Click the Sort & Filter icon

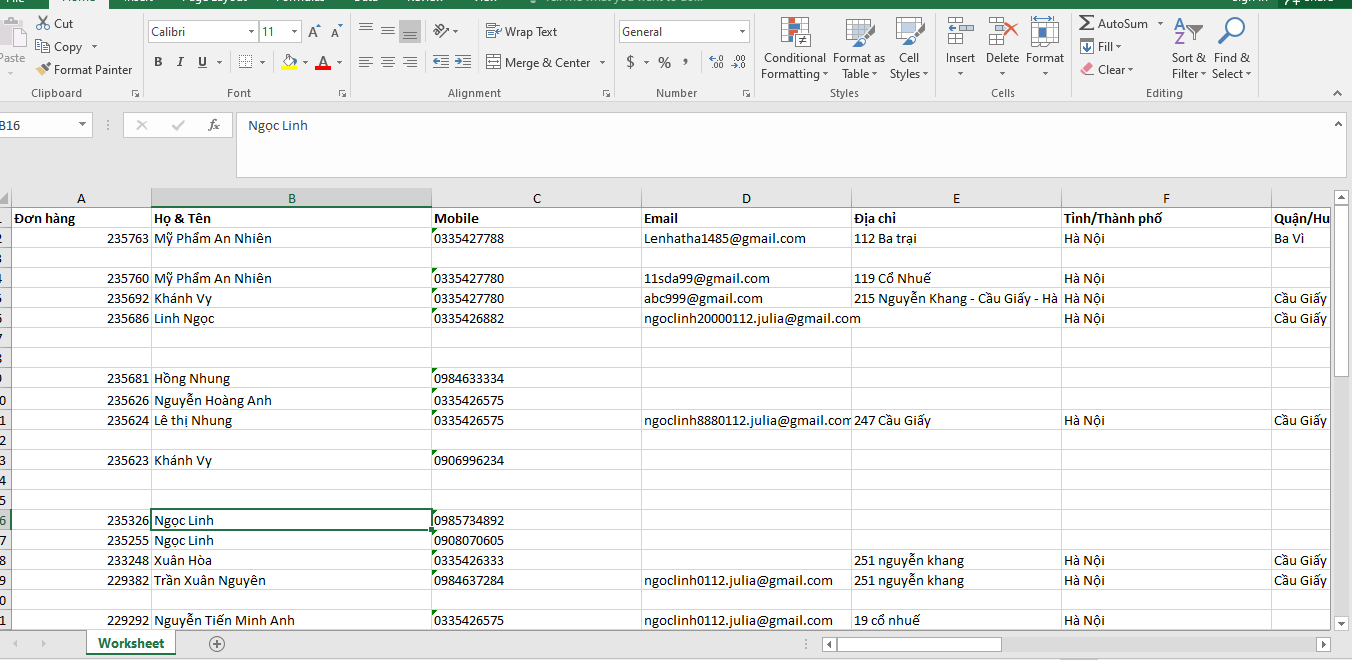[1188, 31]
